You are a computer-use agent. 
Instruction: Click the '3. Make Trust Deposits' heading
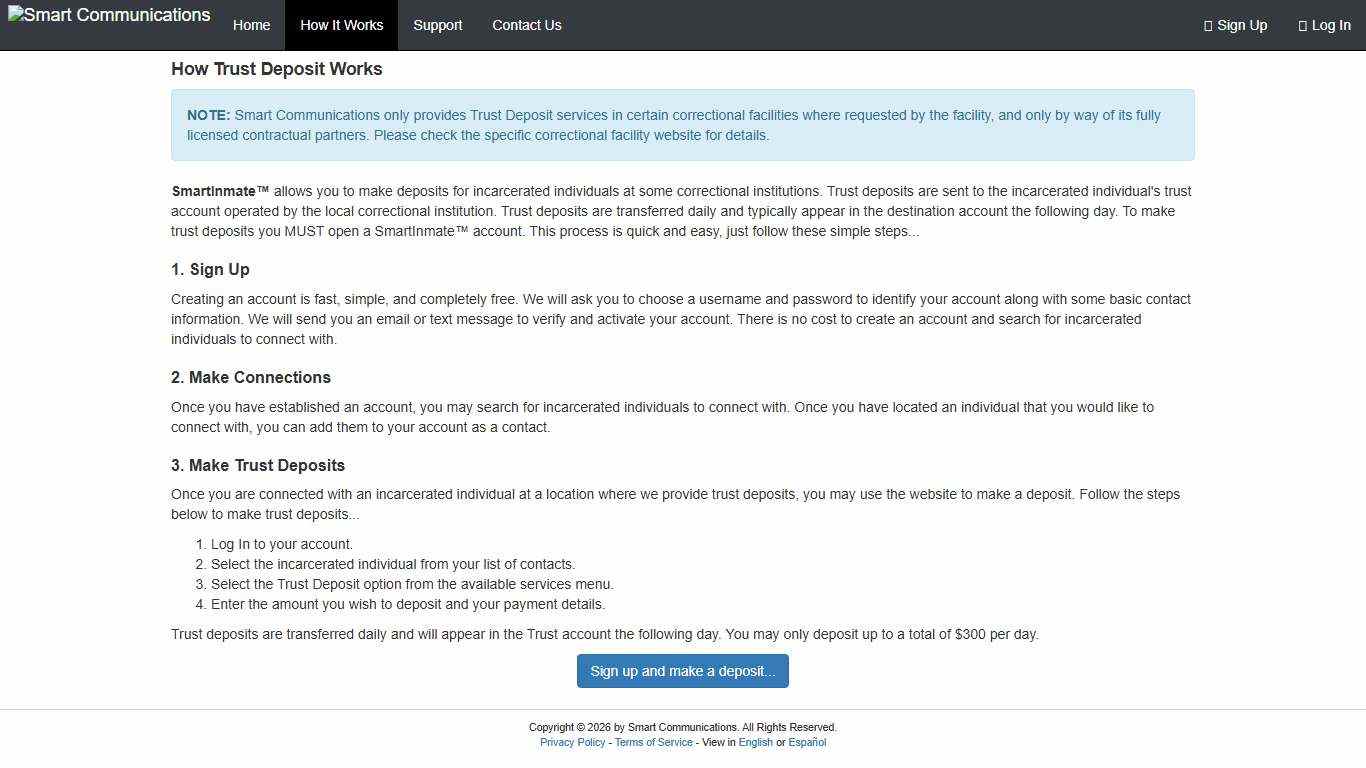point(257,466)
